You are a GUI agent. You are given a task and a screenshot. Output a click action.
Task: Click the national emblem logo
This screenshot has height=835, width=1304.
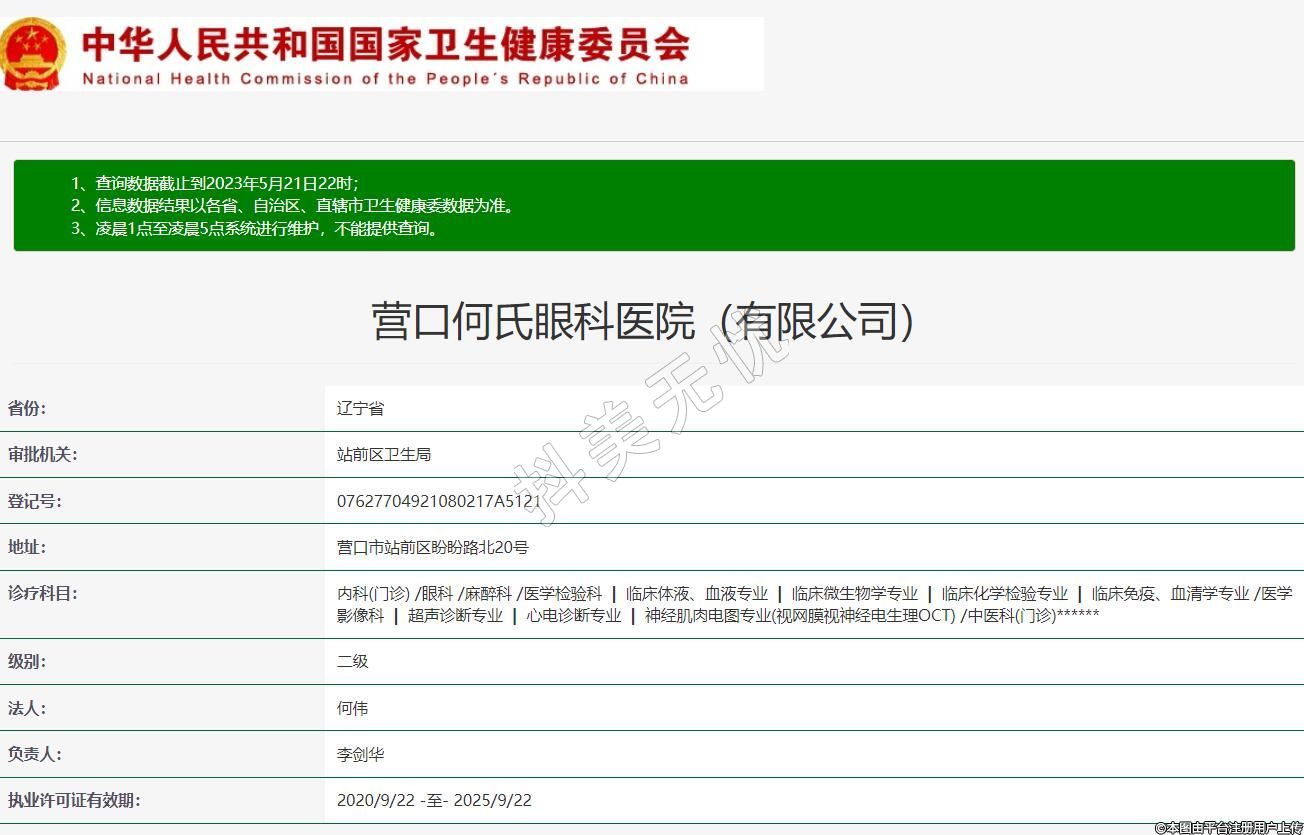coord(35,54)
